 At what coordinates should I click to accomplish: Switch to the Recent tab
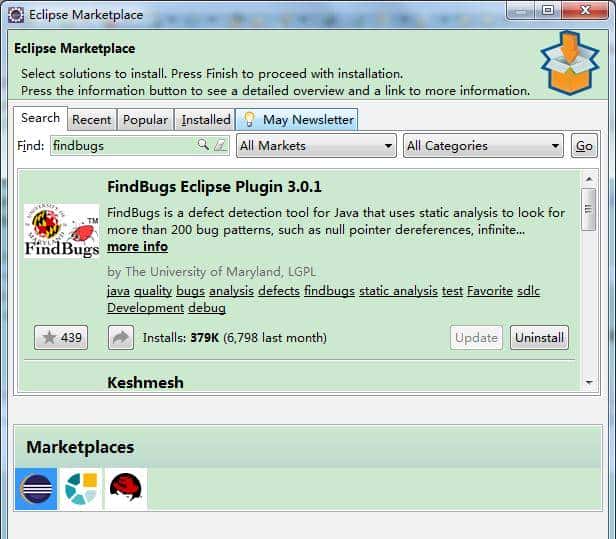[x=92, y=120]
